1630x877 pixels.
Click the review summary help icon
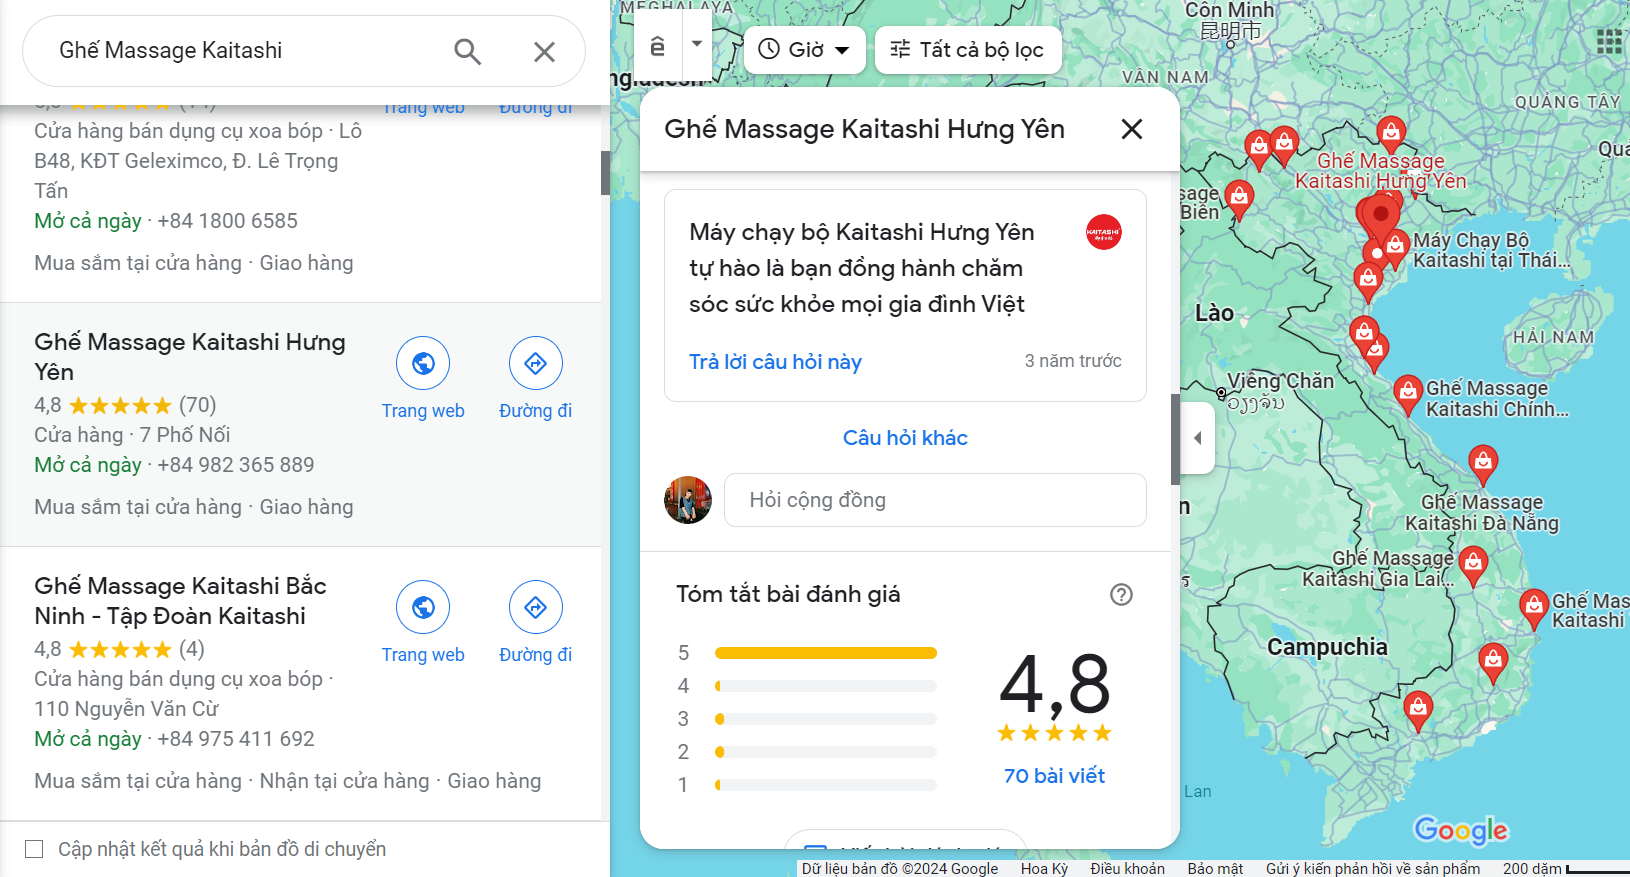[1122, 595]
